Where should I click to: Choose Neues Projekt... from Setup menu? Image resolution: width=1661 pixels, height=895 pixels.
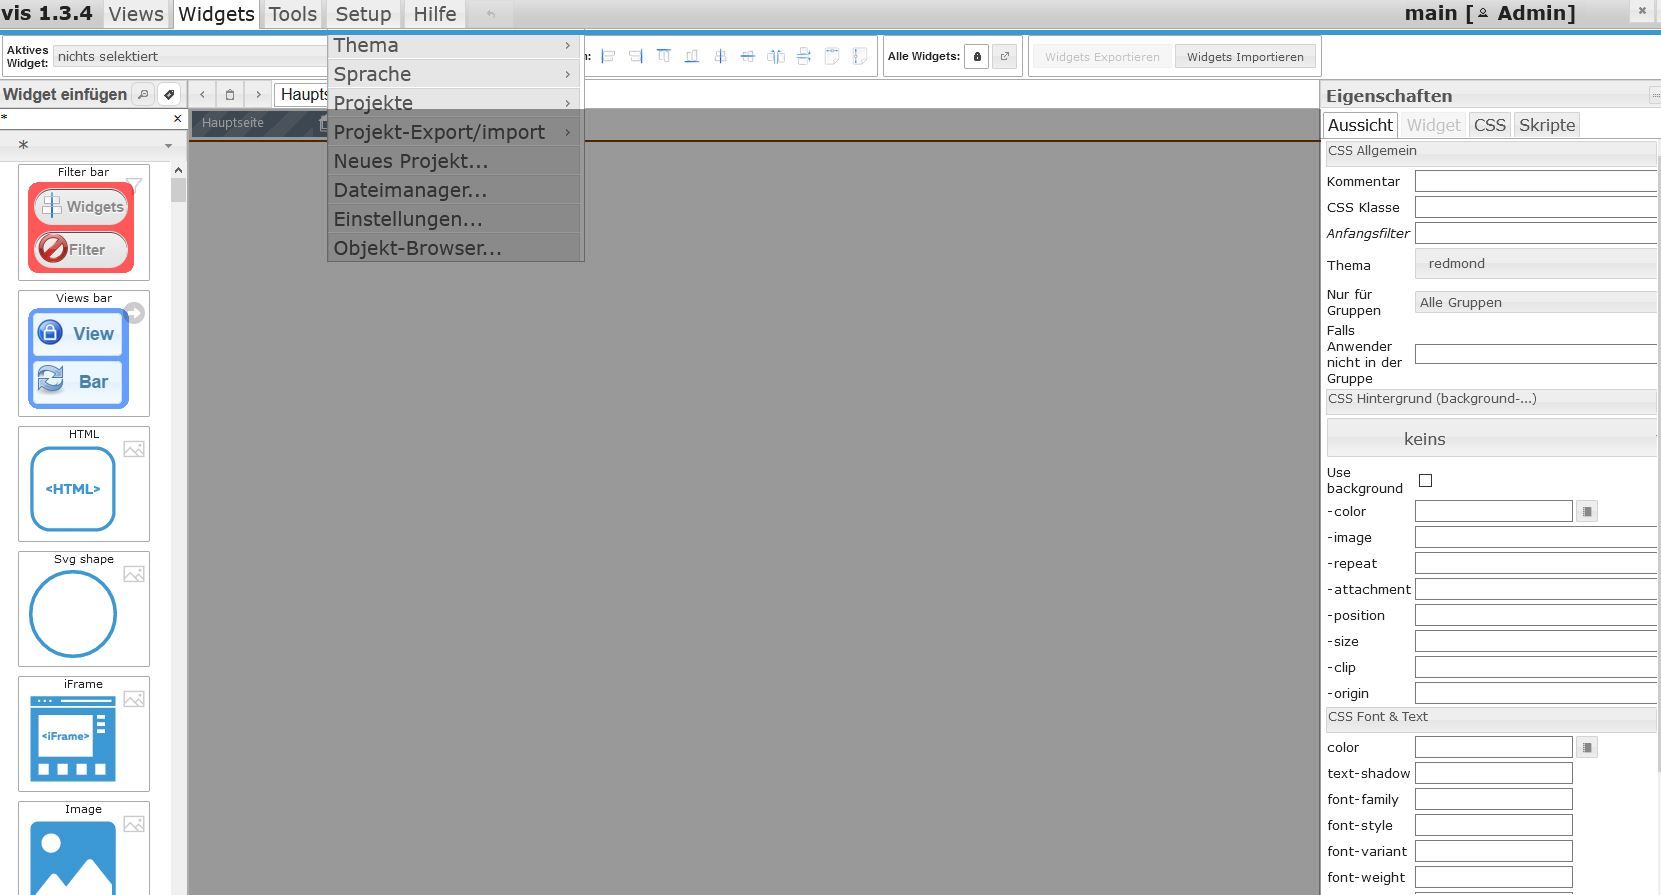454,161
